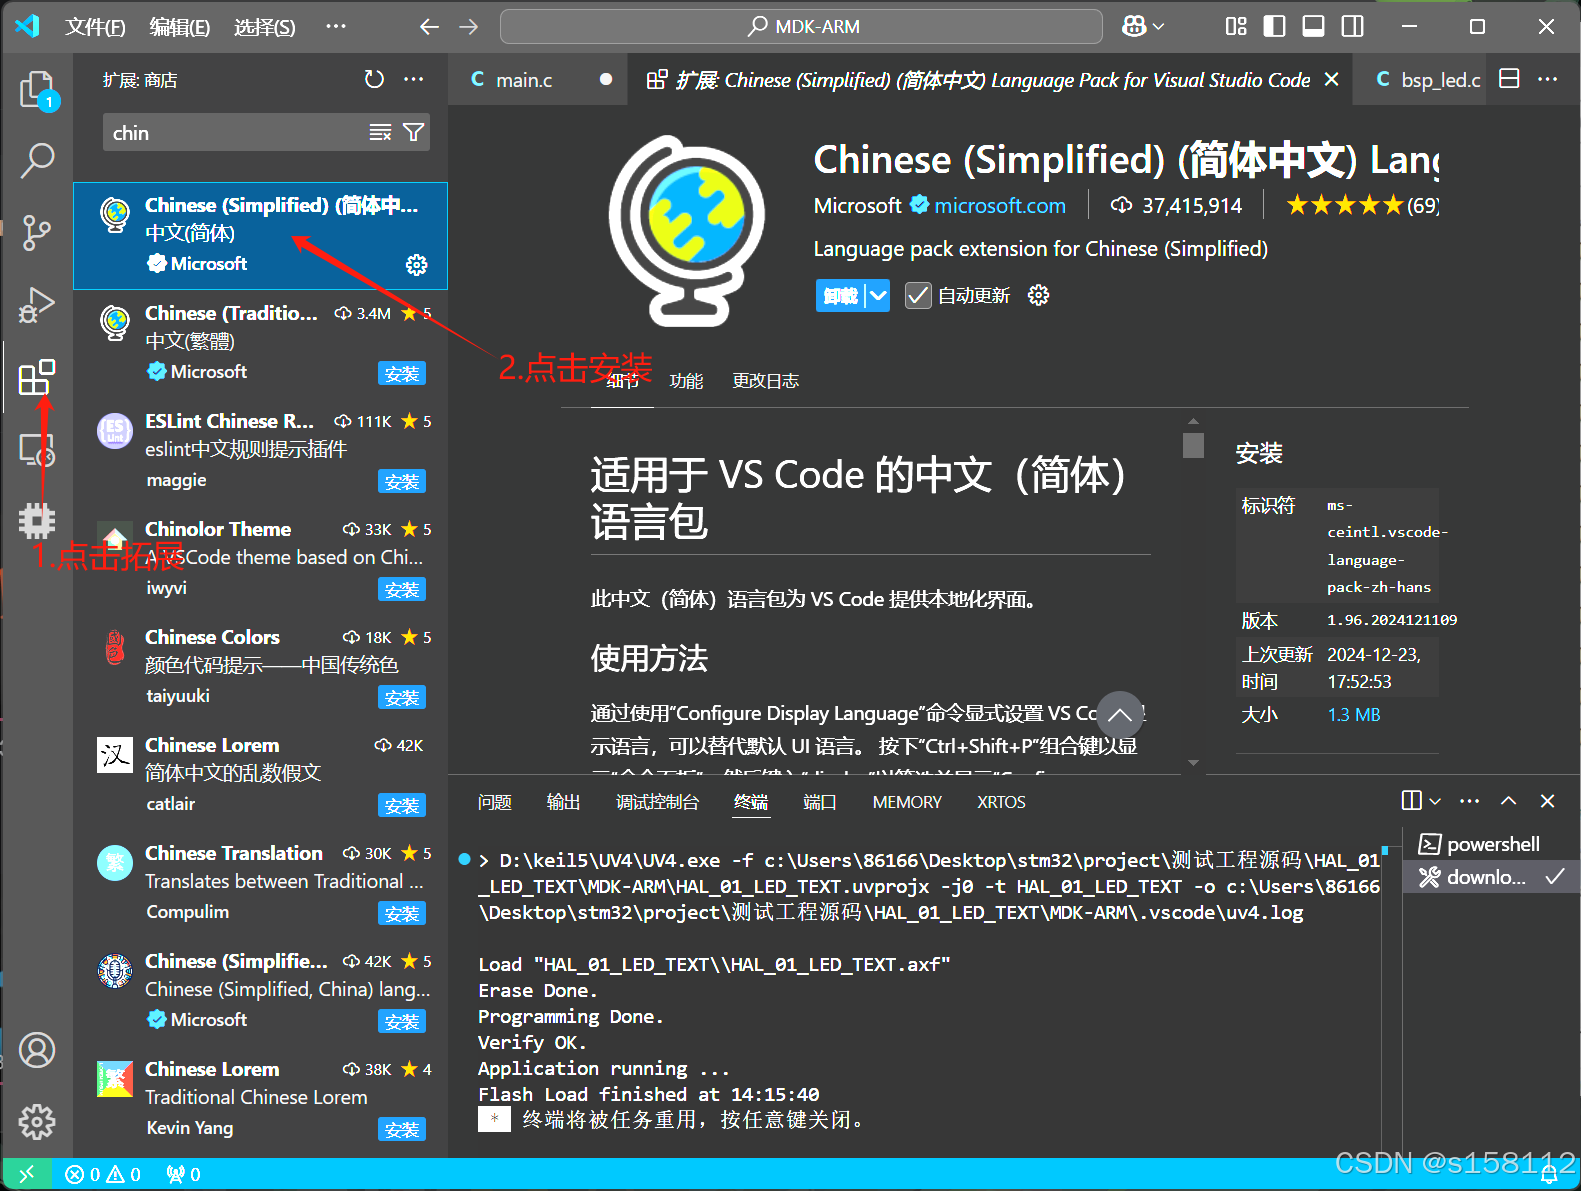Open the microsoft.com publisher link

(1000, 205)
